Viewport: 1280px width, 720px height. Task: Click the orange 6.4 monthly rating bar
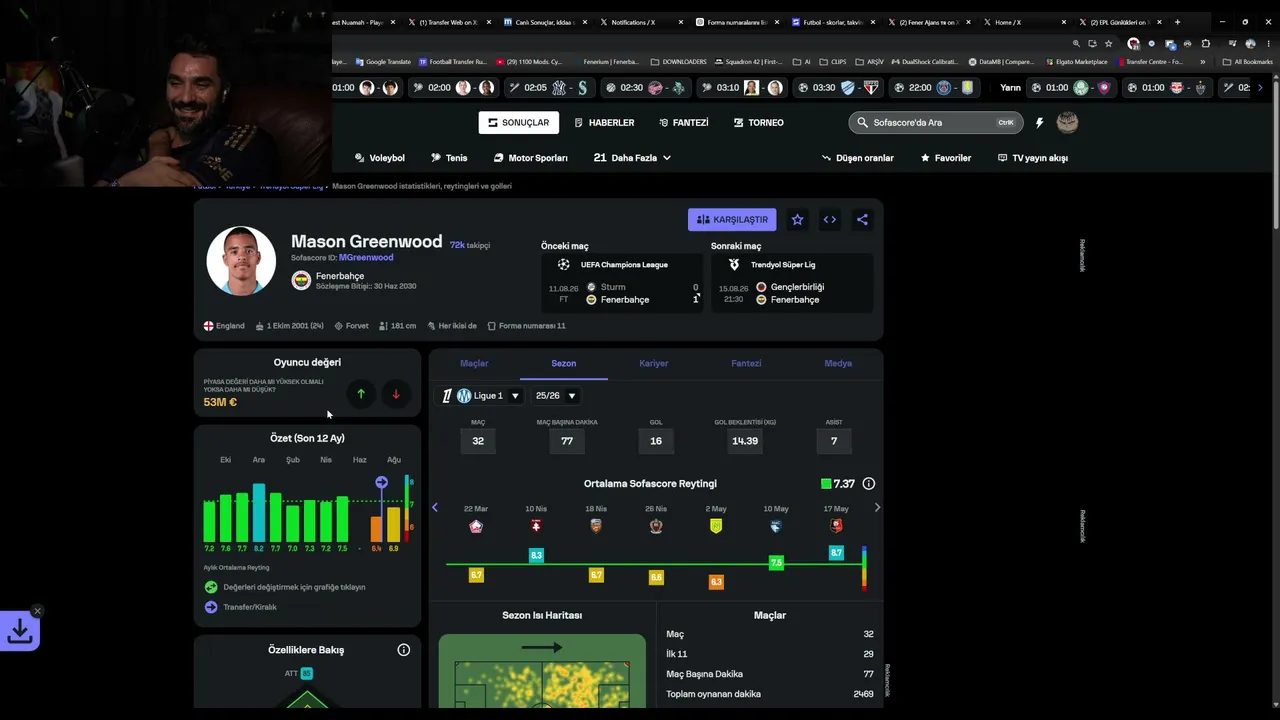pos(376,529)
